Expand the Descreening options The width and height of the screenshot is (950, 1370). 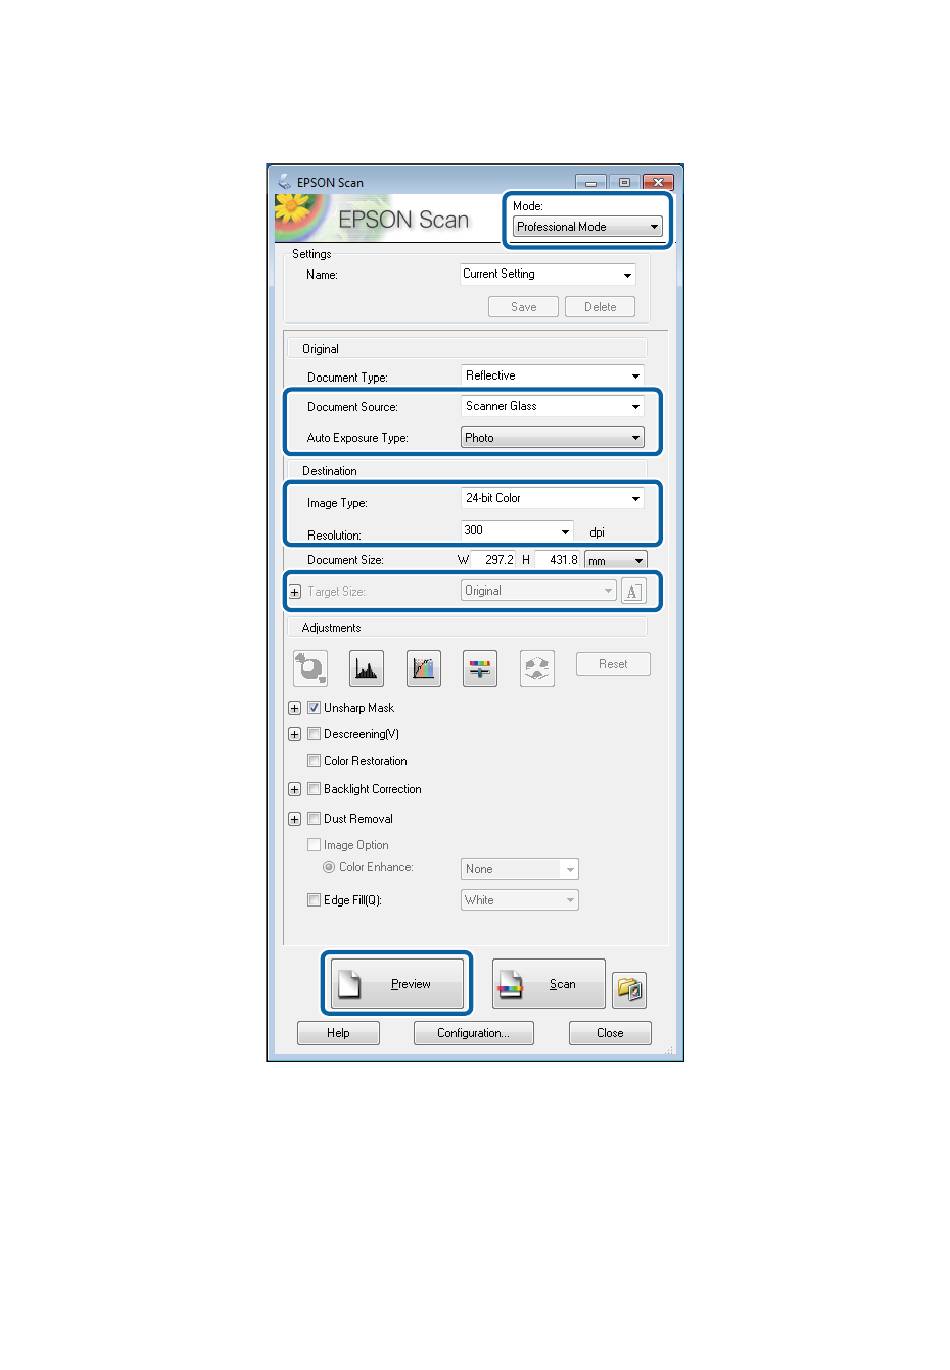tap(294, 734)
